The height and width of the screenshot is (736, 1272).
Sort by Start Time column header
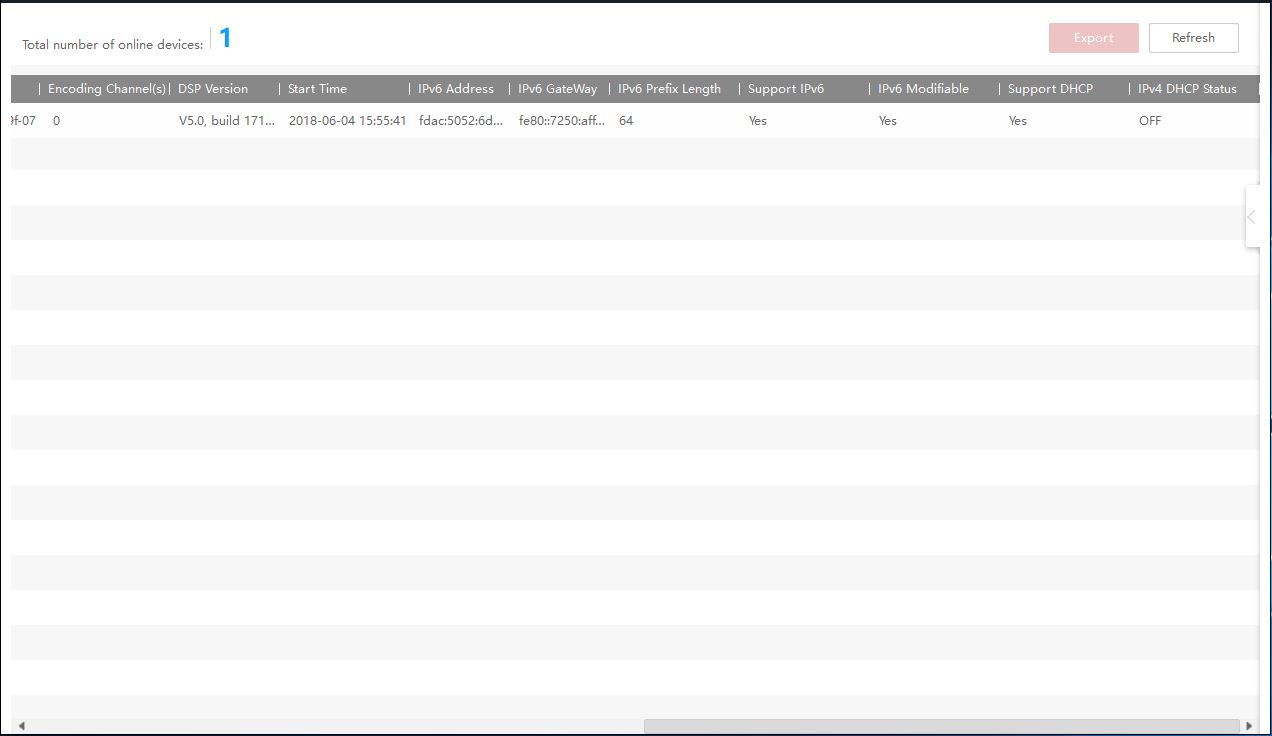317,89
